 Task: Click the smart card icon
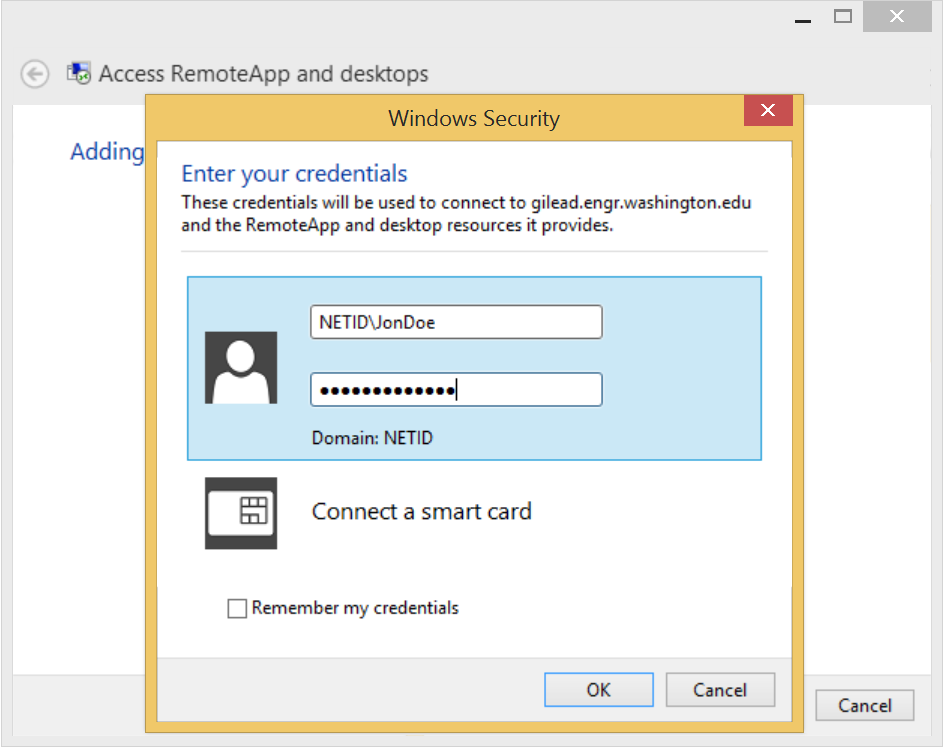point(241,513)
